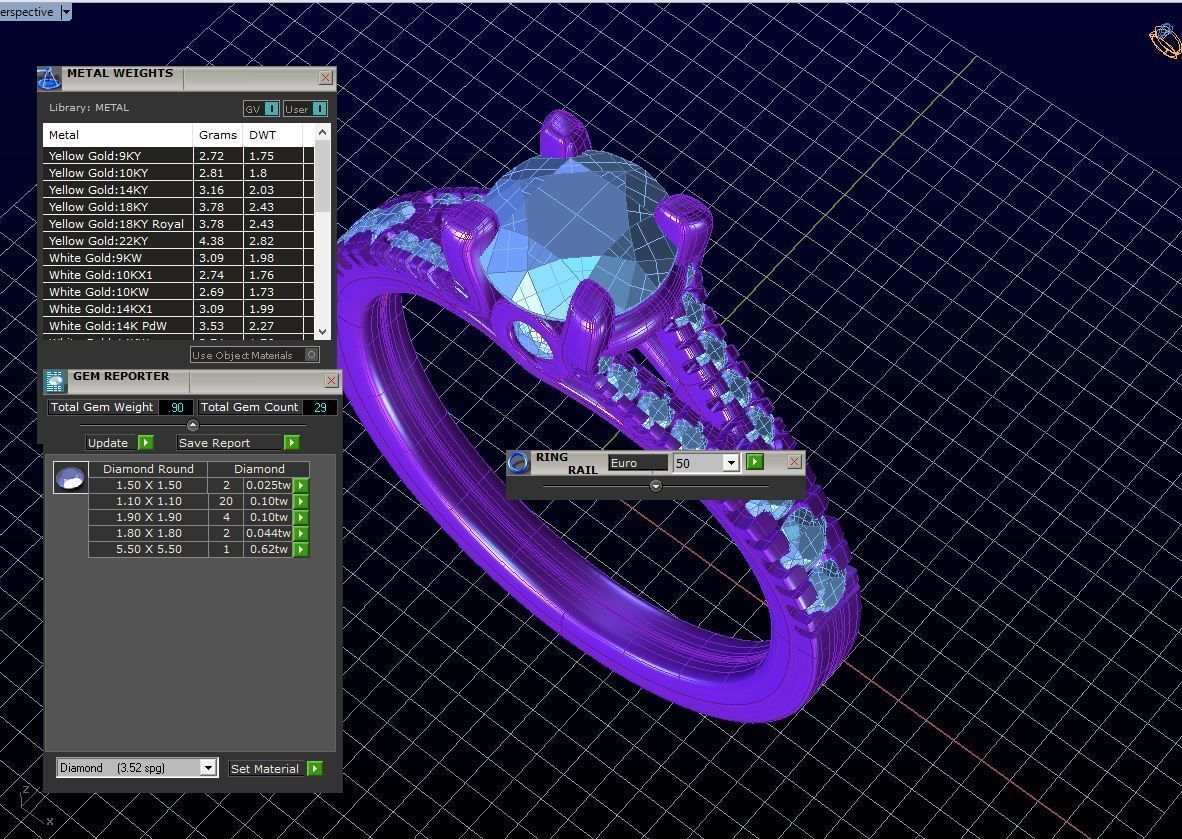Select White Gold:14K PdW row
Screen dimensions: 1182x839
[178, 326]
